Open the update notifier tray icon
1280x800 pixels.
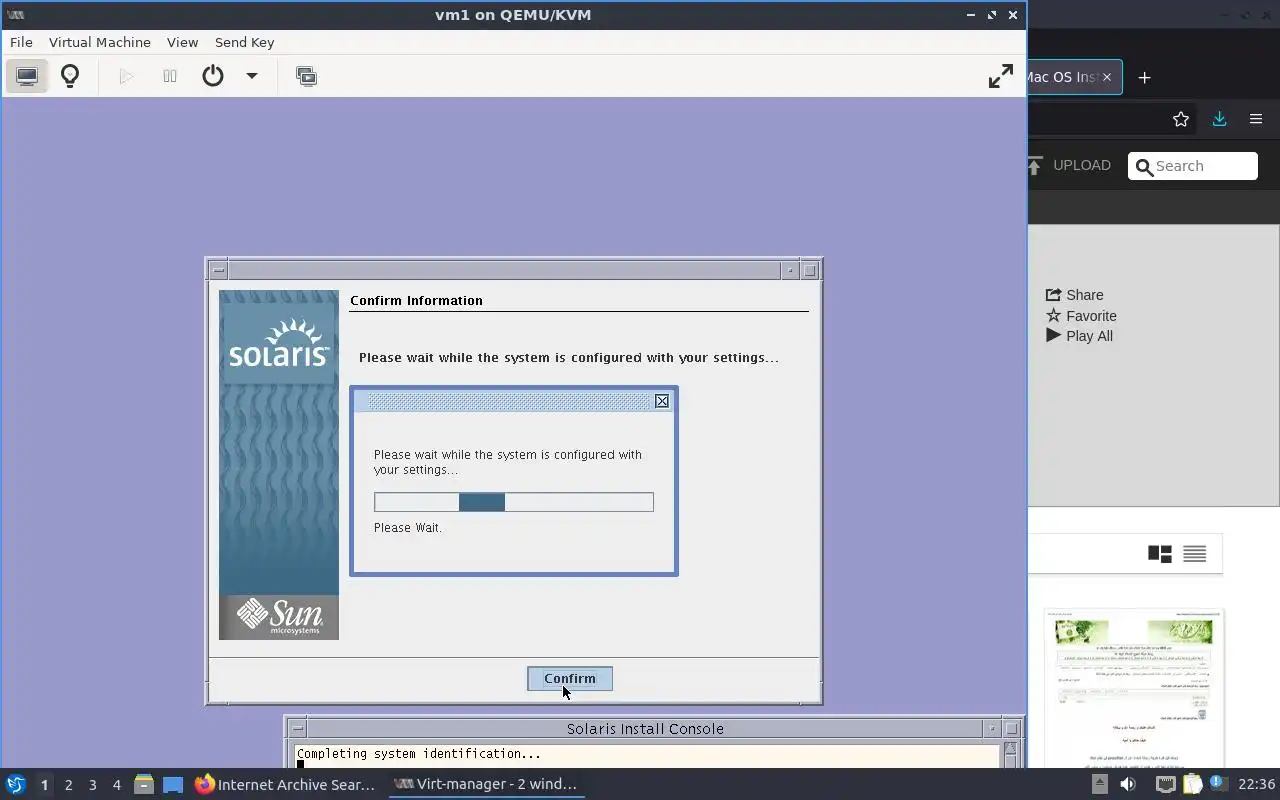pyautogui.click(x=1217, y=784)
